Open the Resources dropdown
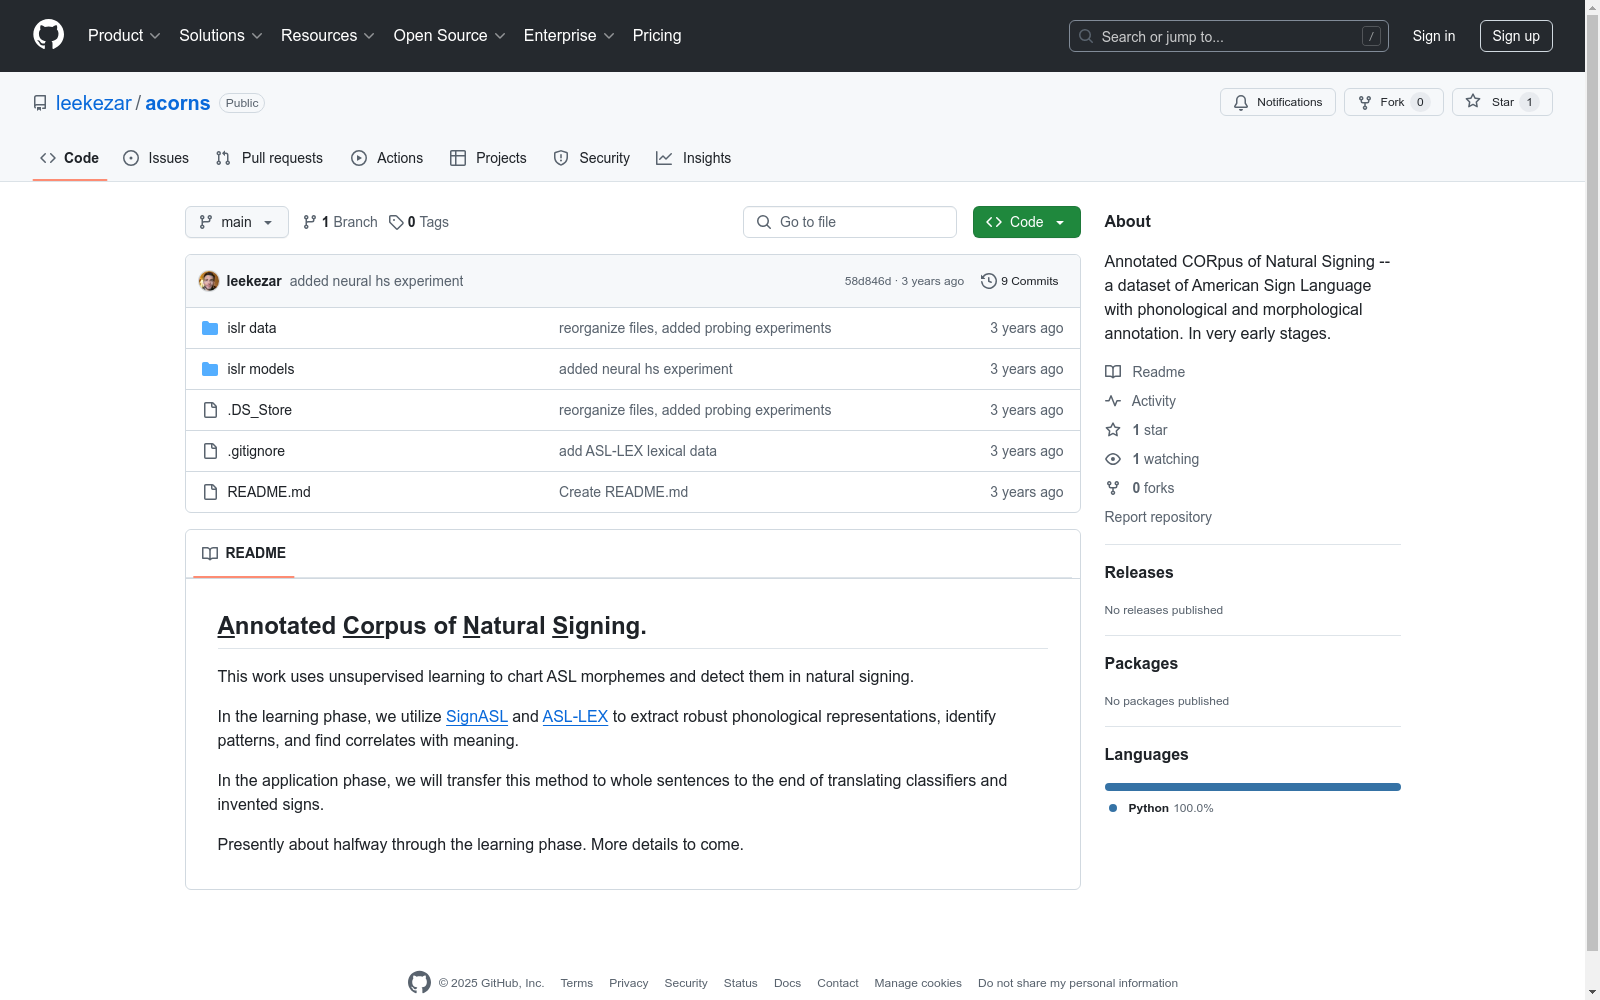Screen dimensions: 1600x1000 (328, 36)
